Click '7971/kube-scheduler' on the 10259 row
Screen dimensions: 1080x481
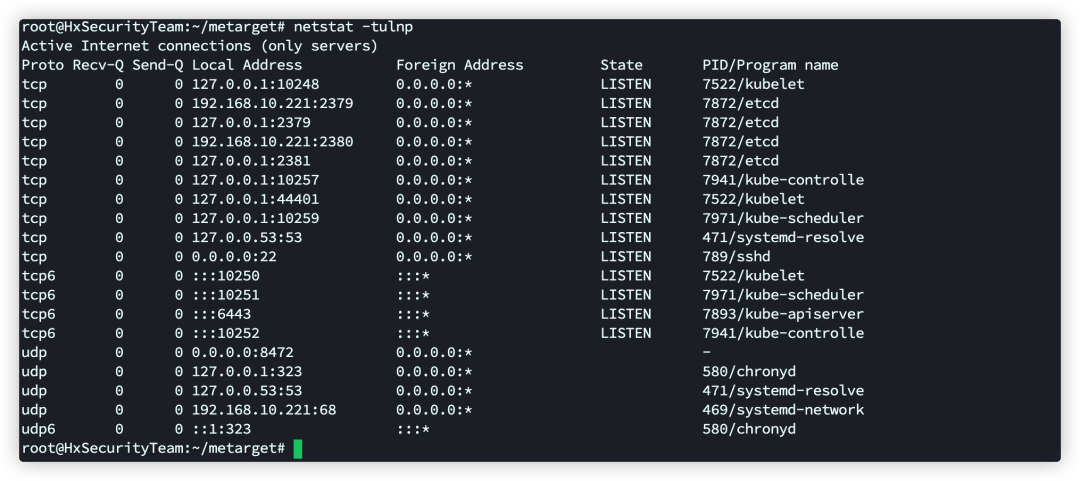[x=783, y=218]
